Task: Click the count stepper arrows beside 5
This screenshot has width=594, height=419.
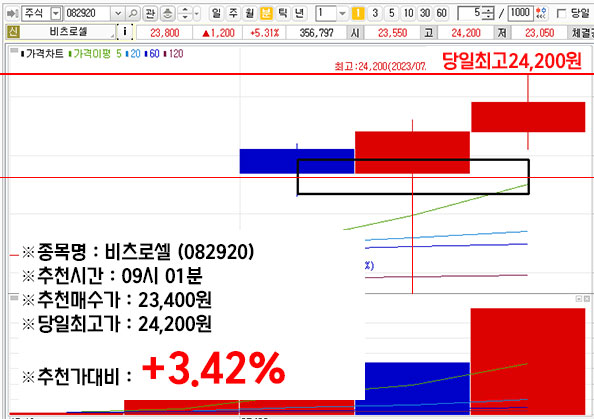Action: tap(489, 14)
